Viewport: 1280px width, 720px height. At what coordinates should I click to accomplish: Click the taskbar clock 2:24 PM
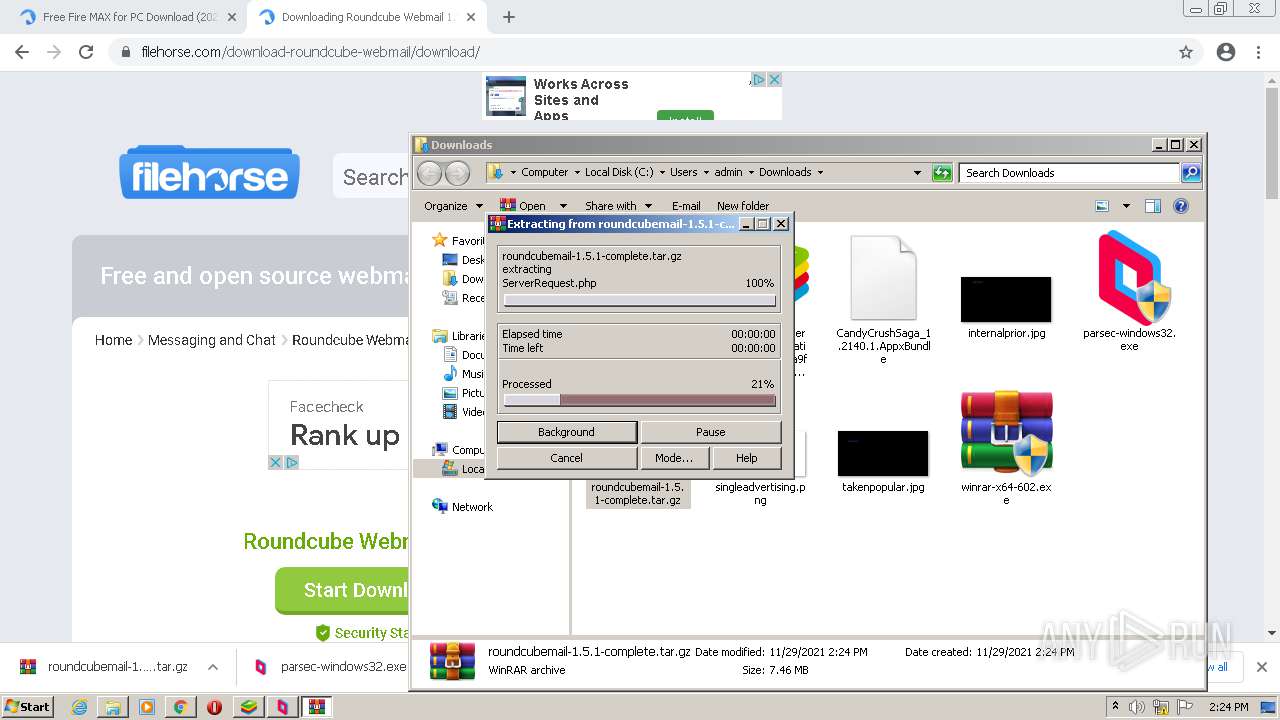(1229, 707)
